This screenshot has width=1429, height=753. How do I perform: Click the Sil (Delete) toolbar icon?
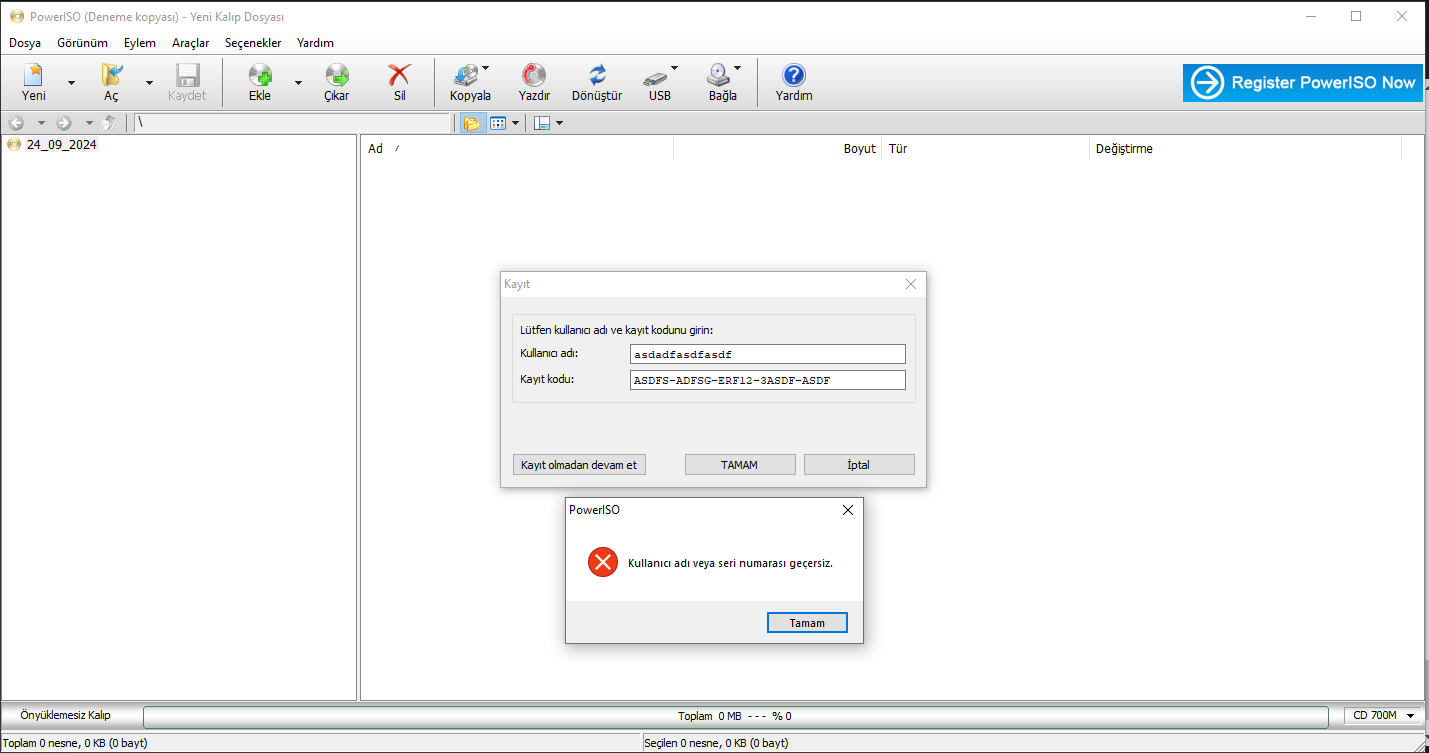tap(399, 82)
